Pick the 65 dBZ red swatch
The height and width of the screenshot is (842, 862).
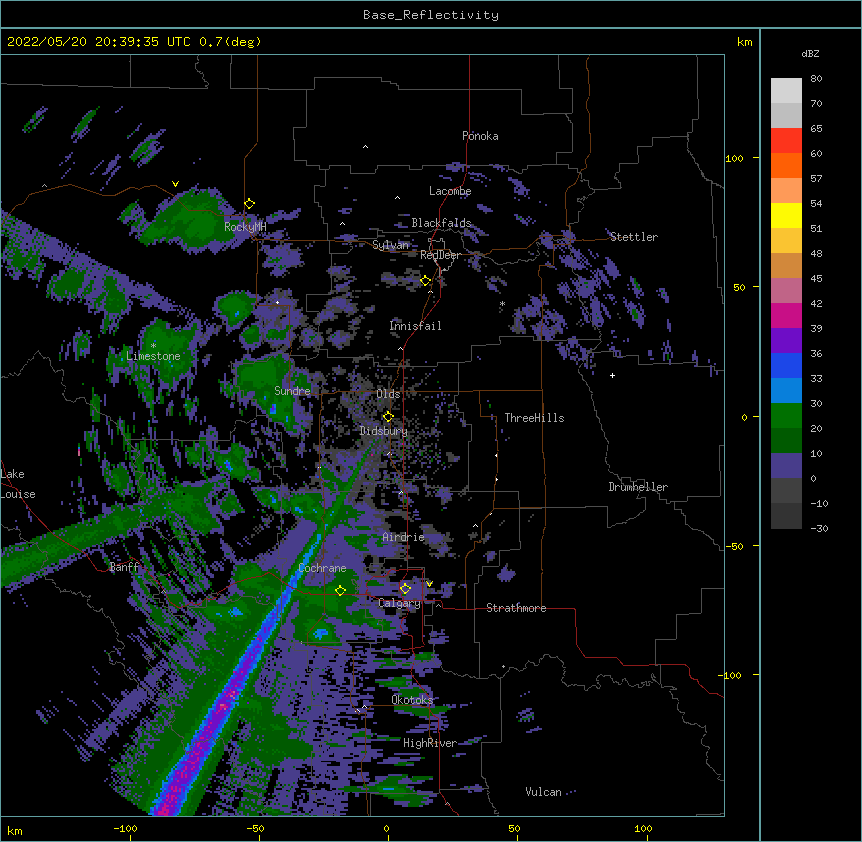coord(786,140)
